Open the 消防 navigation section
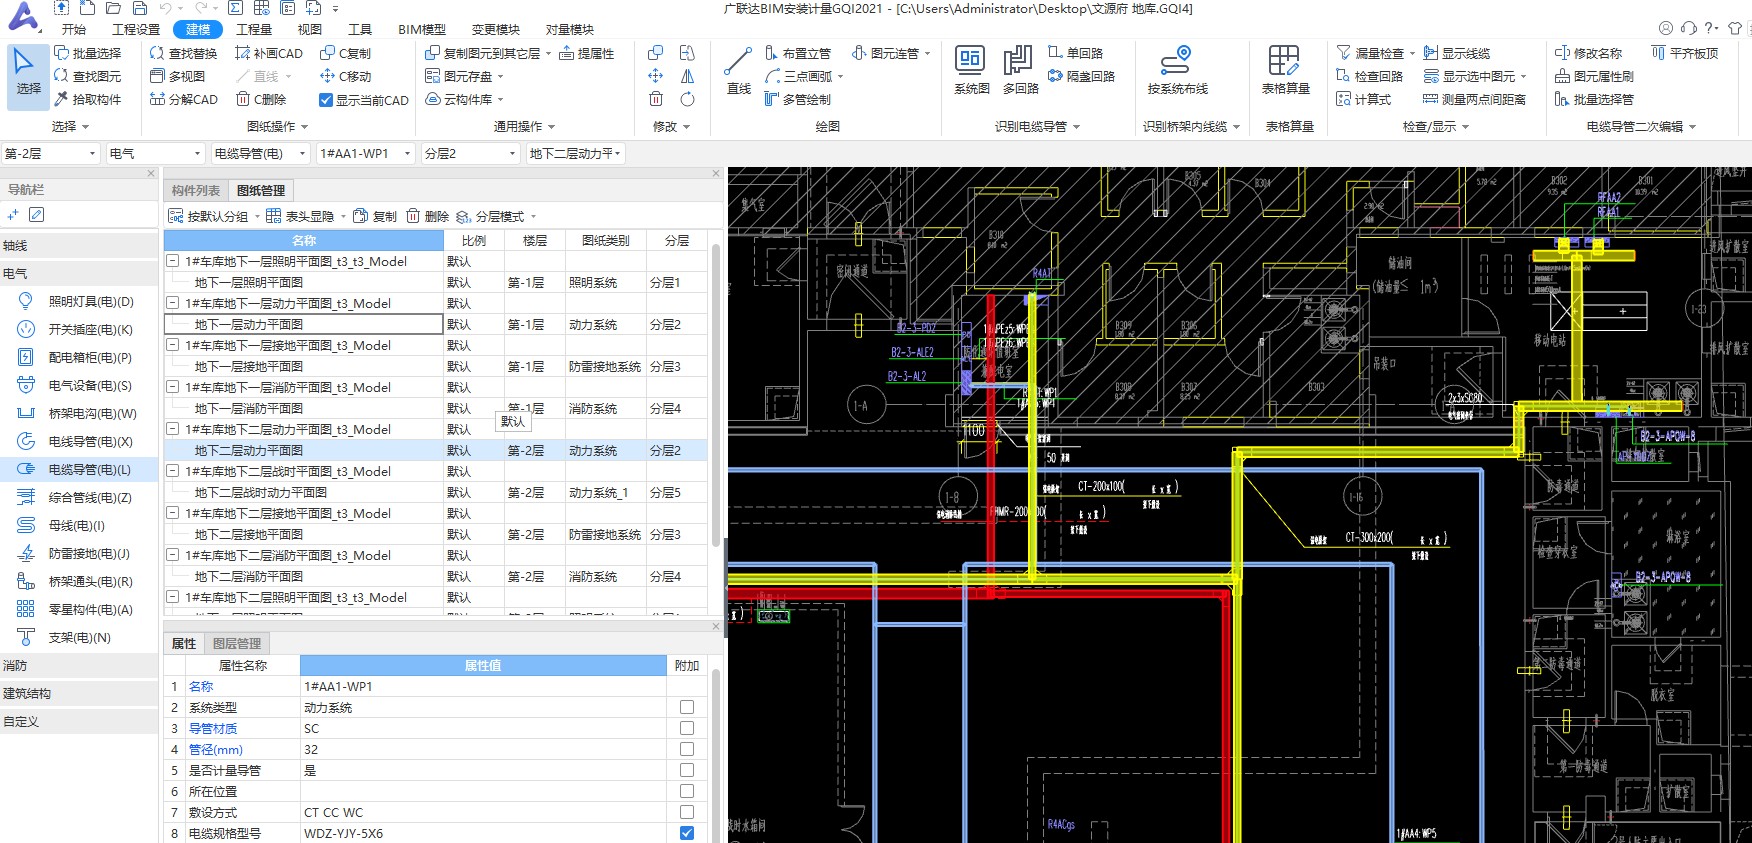This screenshot has width=1752, height=843. coord(80,665)
